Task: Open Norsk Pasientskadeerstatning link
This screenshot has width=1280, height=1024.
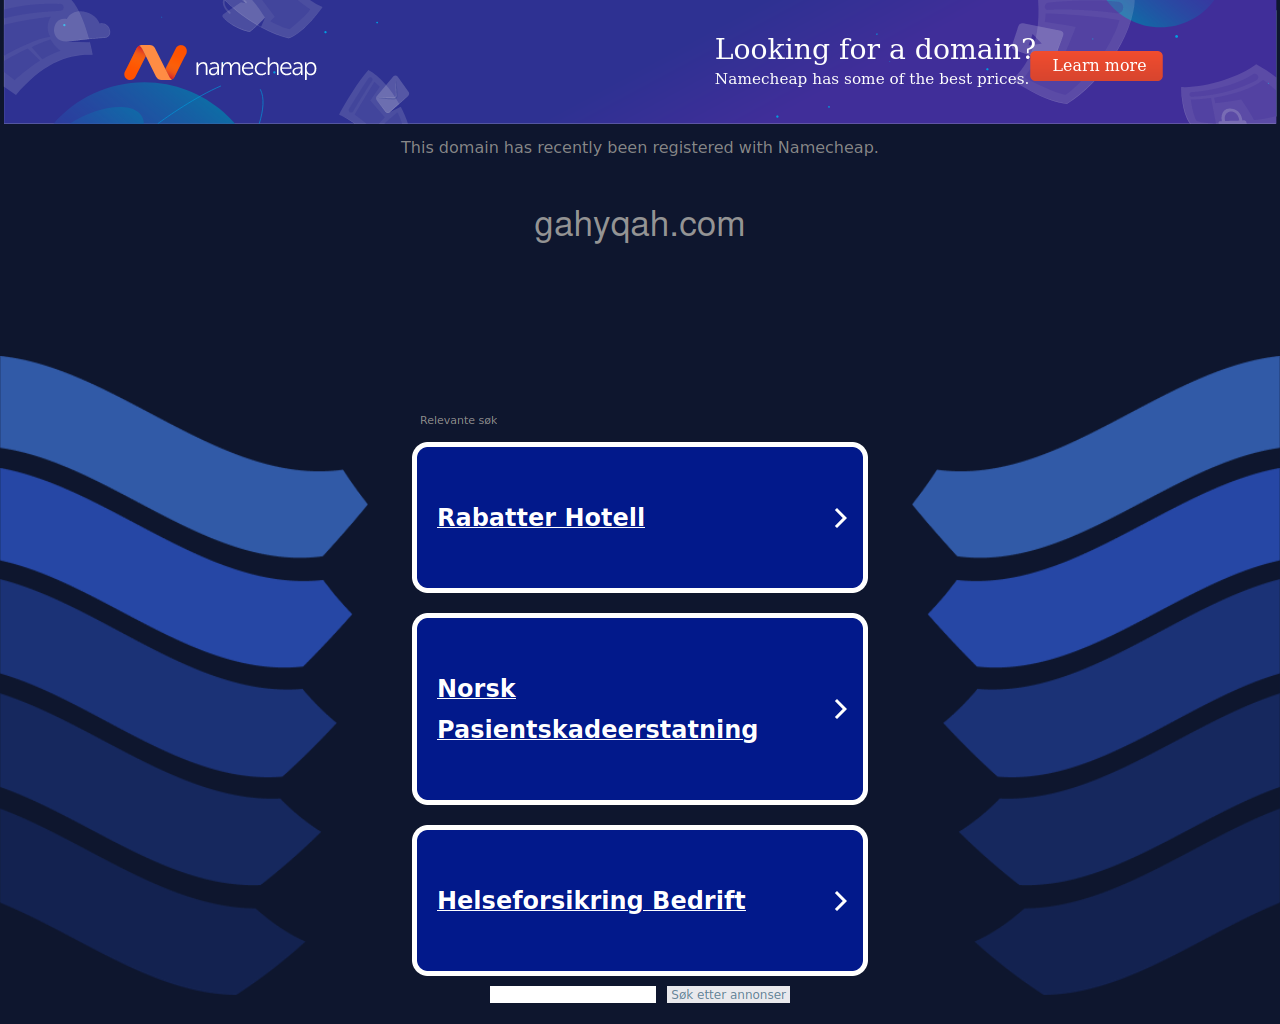Action: 597,709
